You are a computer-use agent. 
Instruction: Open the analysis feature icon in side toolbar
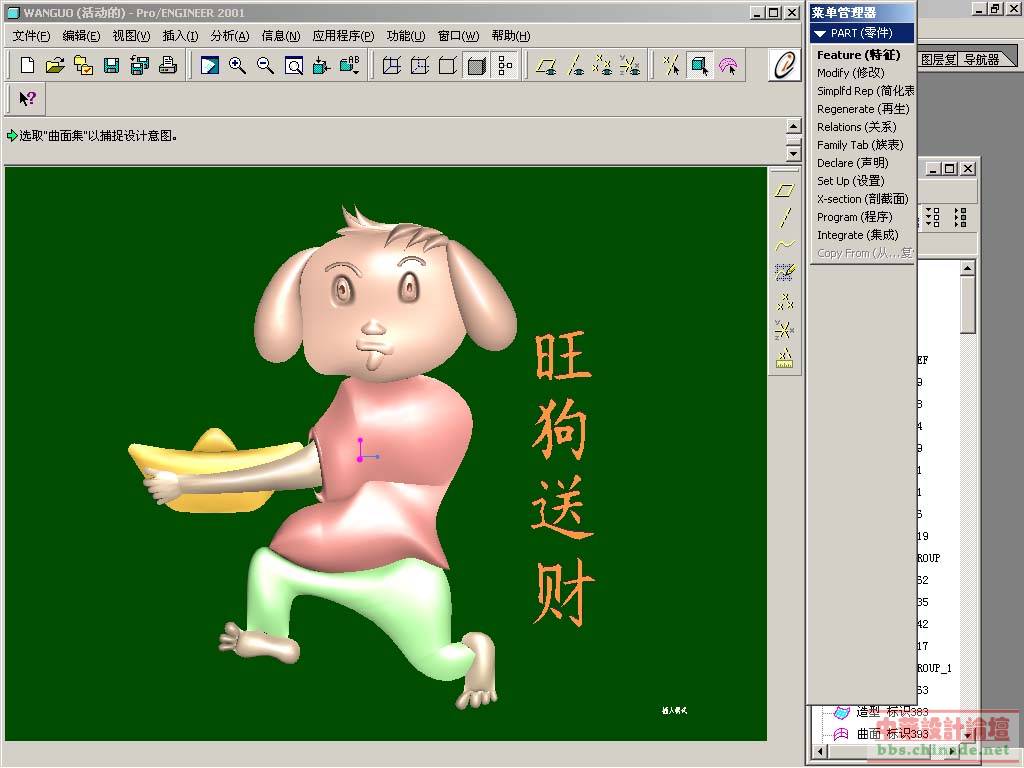pyautogui.click(x=784, y=358)
